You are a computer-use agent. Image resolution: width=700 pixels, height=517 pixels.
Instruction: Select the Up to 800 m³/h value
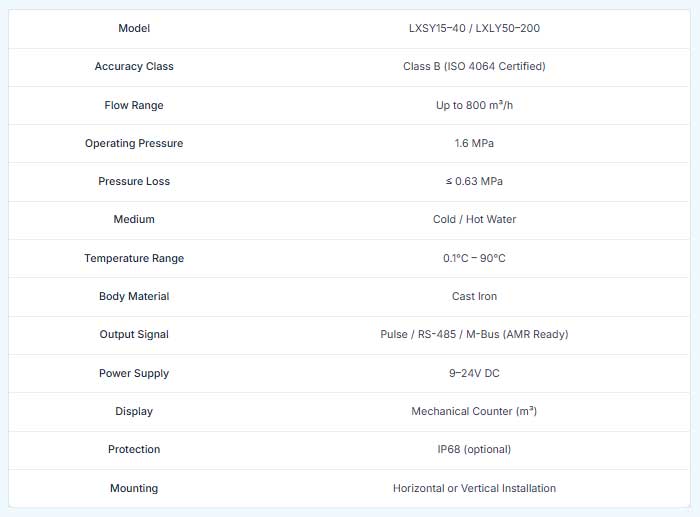coord(474,105)
